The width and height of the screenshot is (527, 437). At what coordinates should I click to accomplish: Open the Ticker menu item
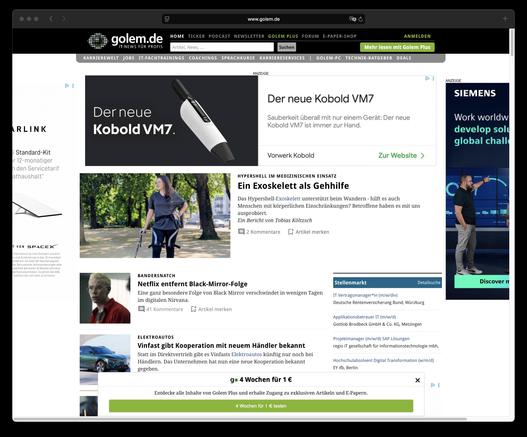click(196, 36)
